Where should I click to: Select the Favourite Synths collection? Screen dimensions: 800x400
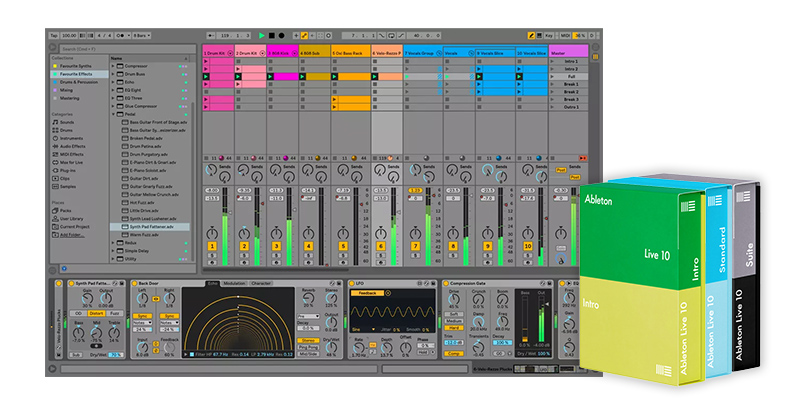(76, 66)
